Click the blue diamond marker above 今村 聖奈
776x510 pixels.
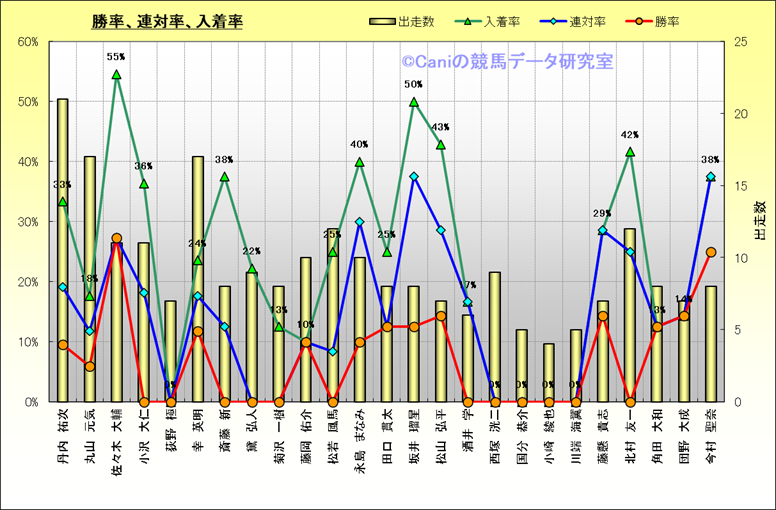click(x=711, y=177)
